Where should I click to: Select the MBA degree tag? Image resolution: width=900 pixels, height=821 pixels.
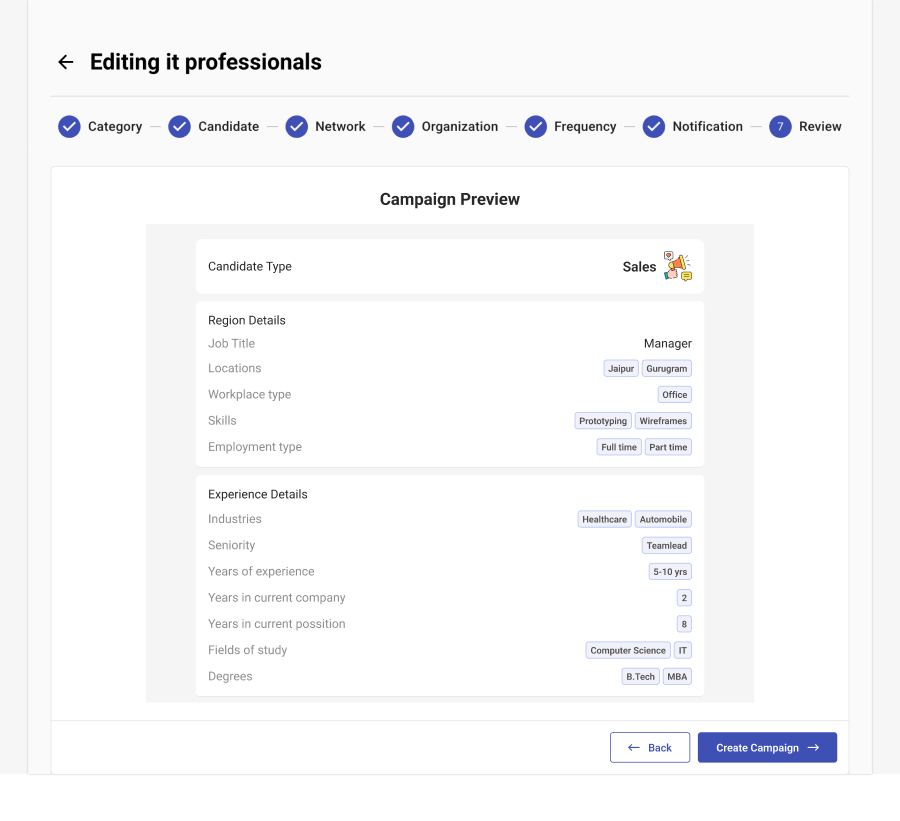(x=677, y=677)
